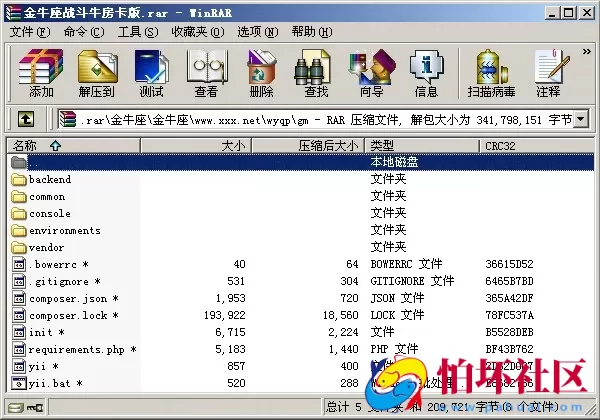Click packed size 18,560 cell

coord(341,315)
